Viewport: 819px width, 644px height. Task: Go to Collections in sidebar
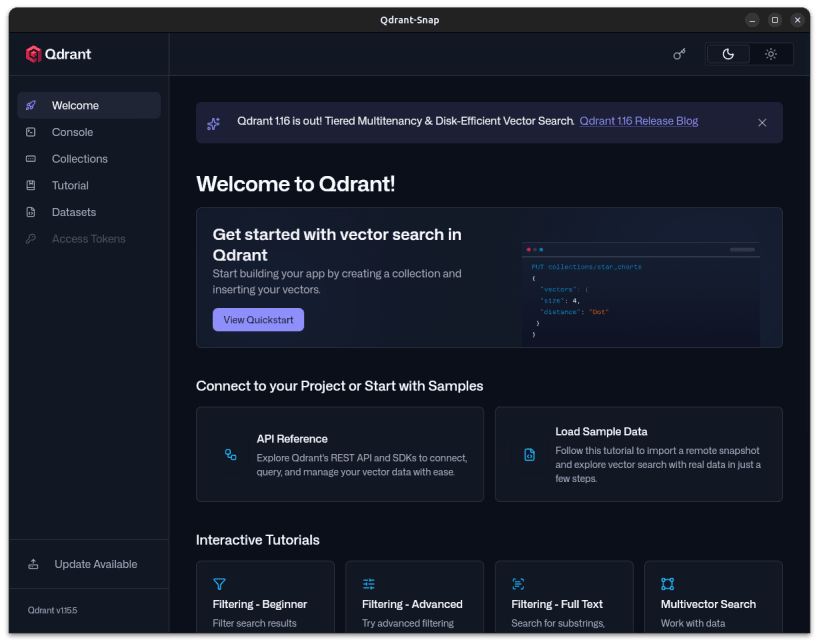tap(89, 159)
